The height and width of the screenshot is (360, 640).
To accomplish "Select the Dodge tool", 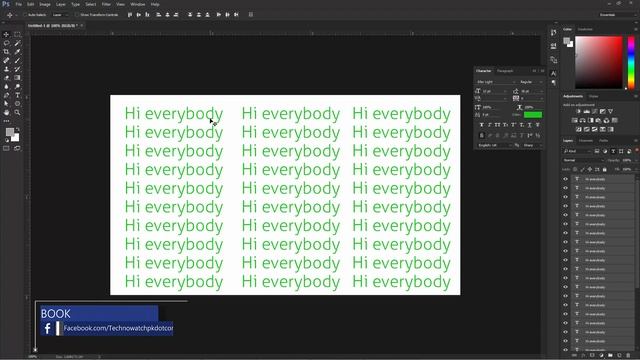I will tap(17, 87).
